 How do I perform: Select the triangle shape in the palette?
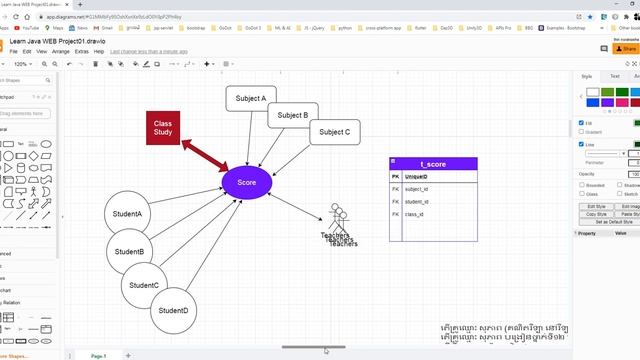pos(8,168)
